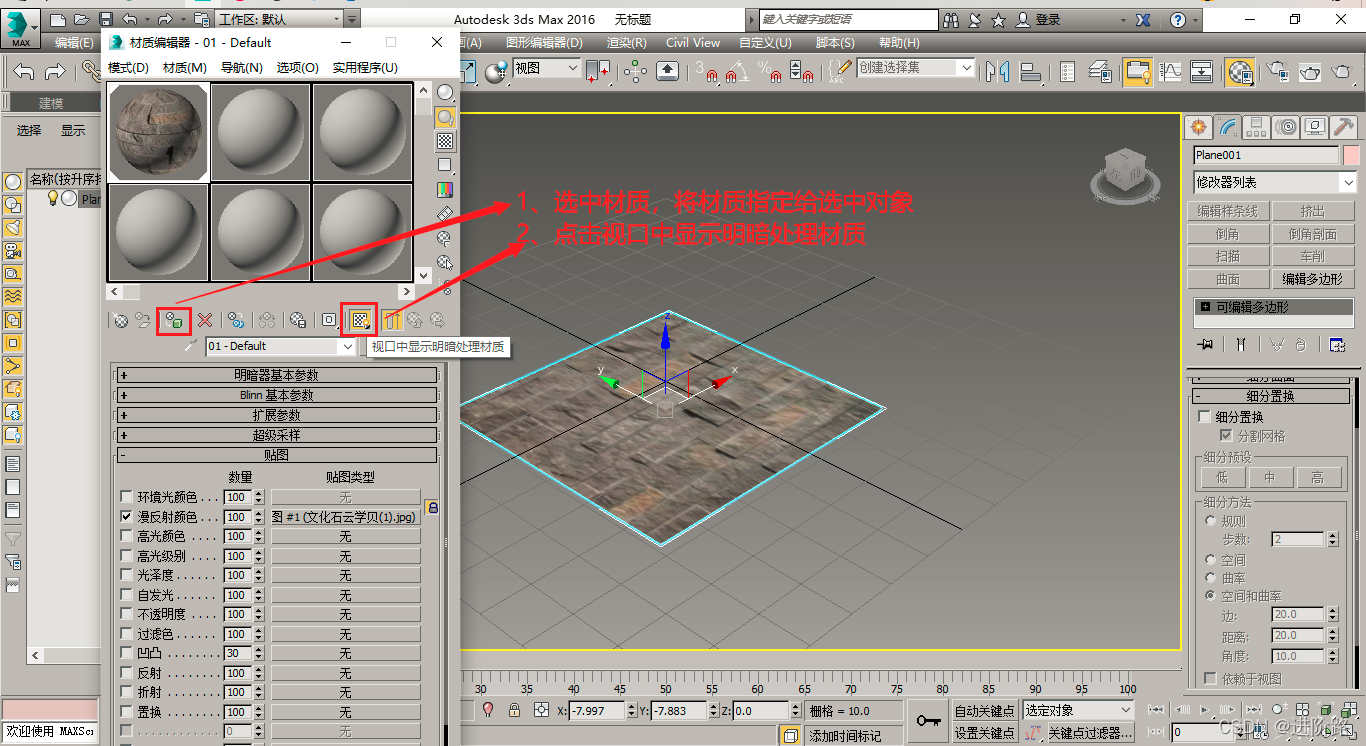Click Video Color Check icon
The height and width of the screenshot is (746, 1366).
click(x=445, y=189)
